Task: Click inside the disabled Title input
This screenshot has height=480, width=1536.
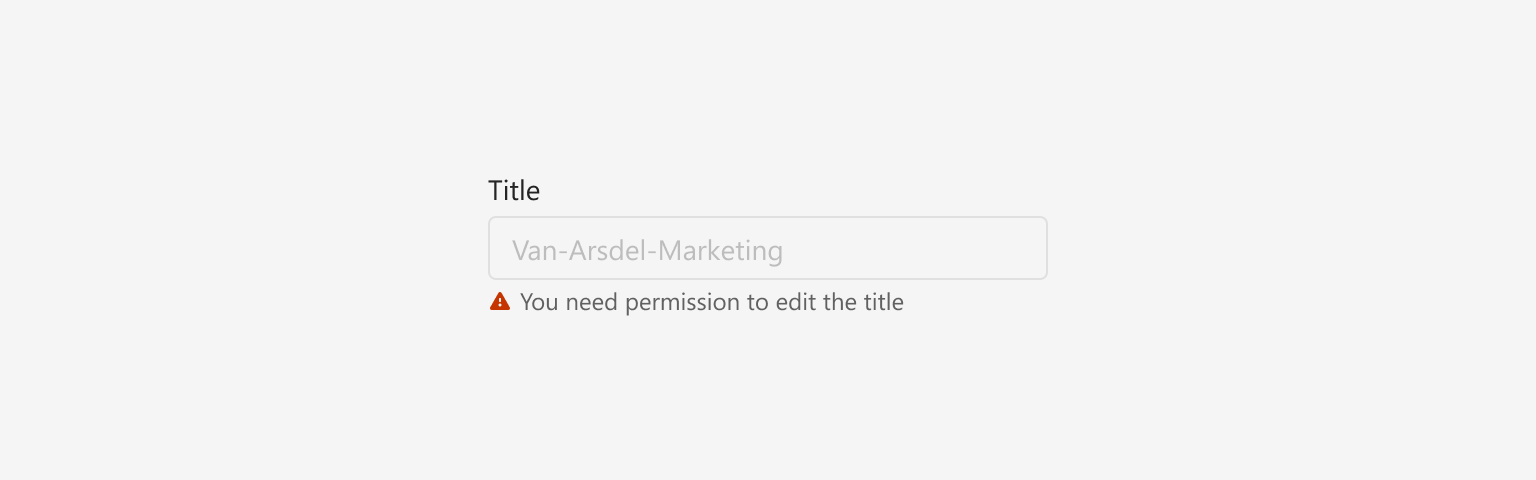Action: [768, 248]
